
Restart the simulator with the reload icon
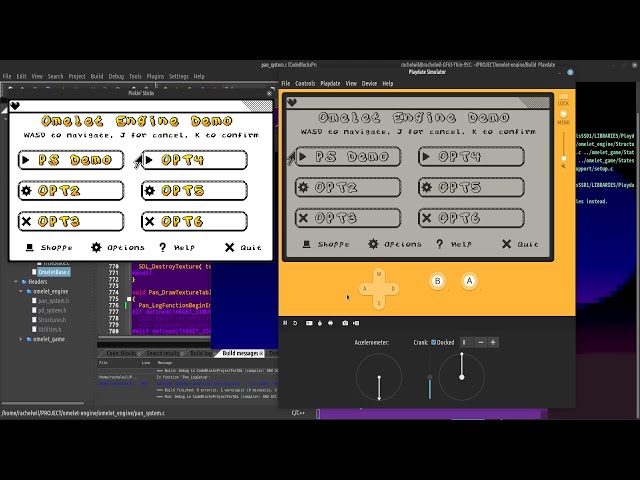tap(295, 323)
